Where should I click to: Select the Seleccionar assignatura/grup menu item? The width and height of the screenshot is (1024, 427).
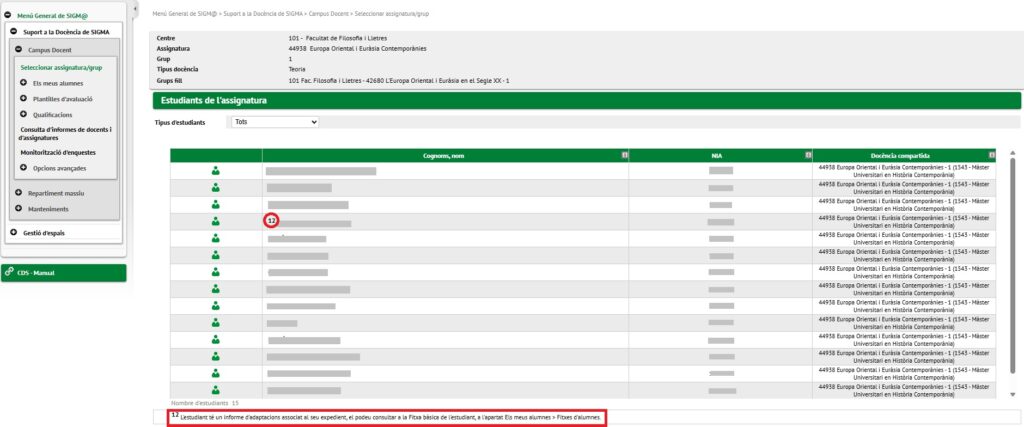[61, 67]
